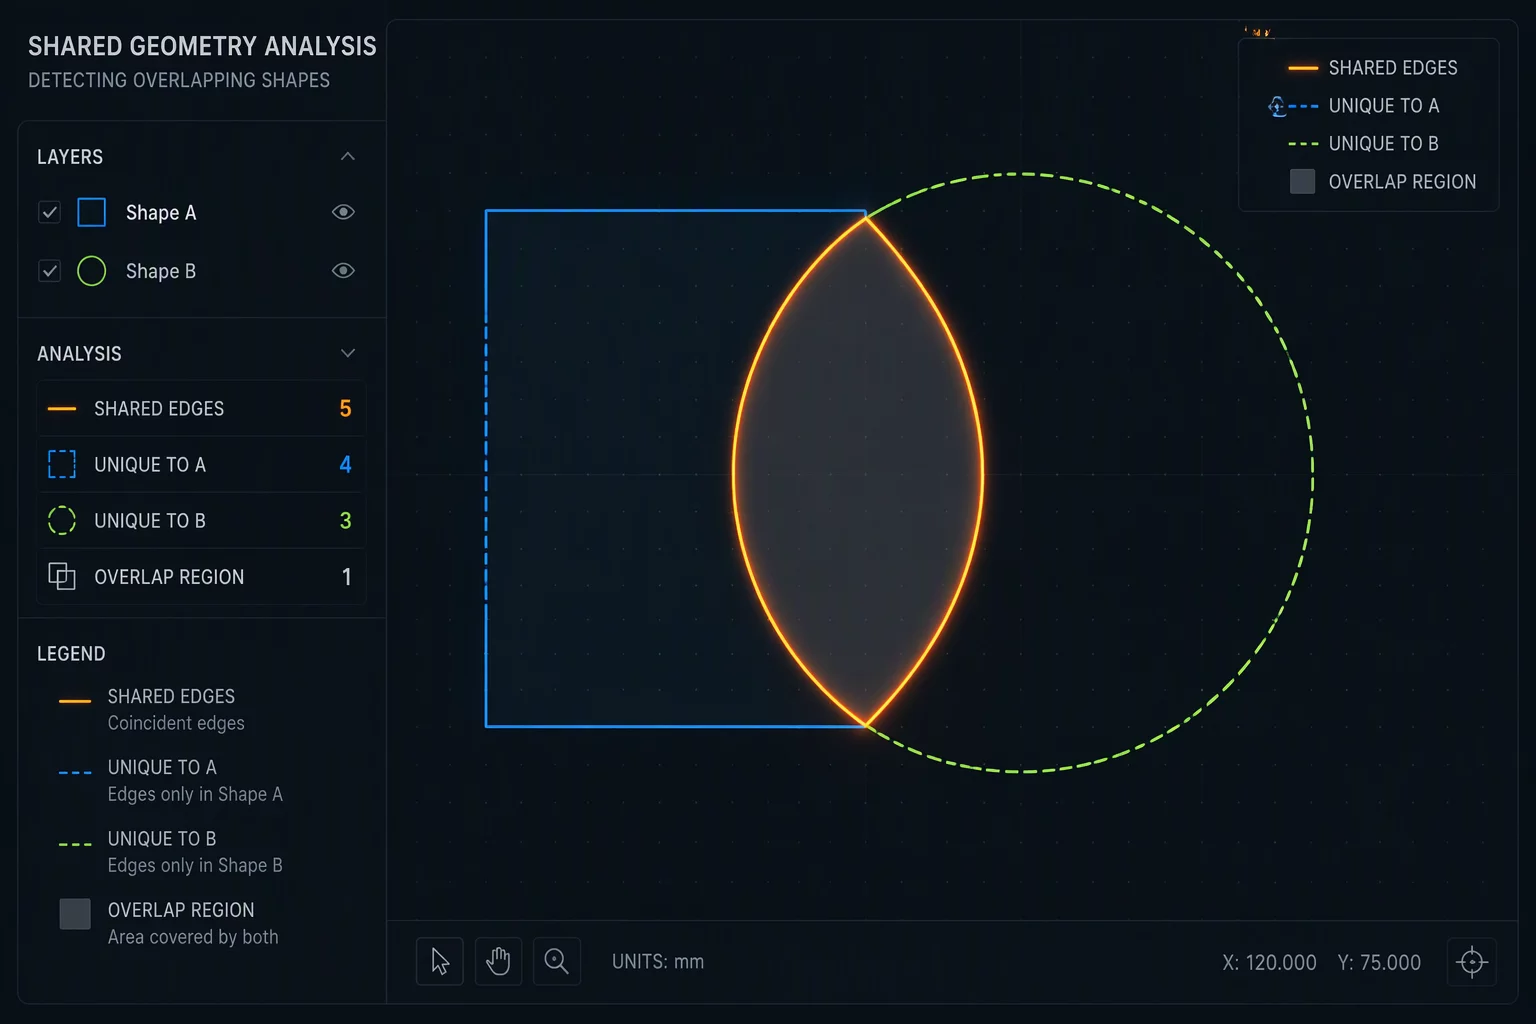1536x1024 pixels.
Task: Uncheck the Shape B layer checkbox
Action: [49, 271]
